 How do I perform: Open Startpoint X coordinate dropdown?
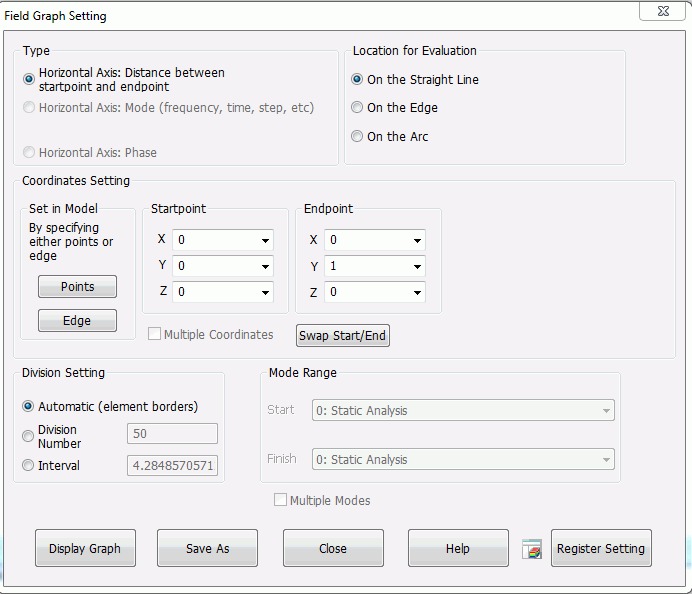click(265, 240)
